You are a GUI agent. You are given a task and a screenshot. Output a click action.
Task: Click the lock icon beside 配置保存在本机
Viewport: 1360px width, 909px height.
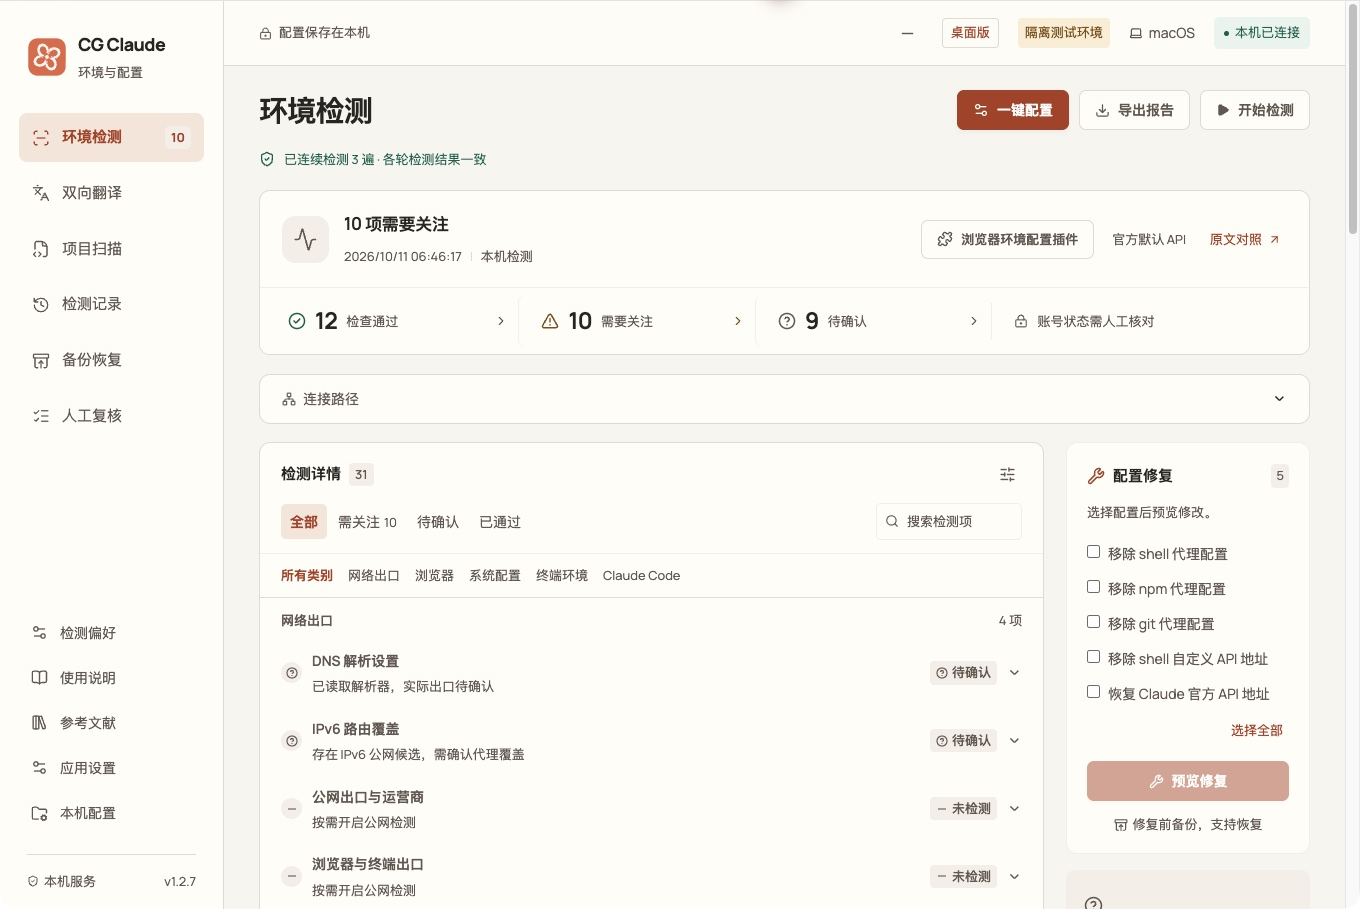click(x=265, y=33)
